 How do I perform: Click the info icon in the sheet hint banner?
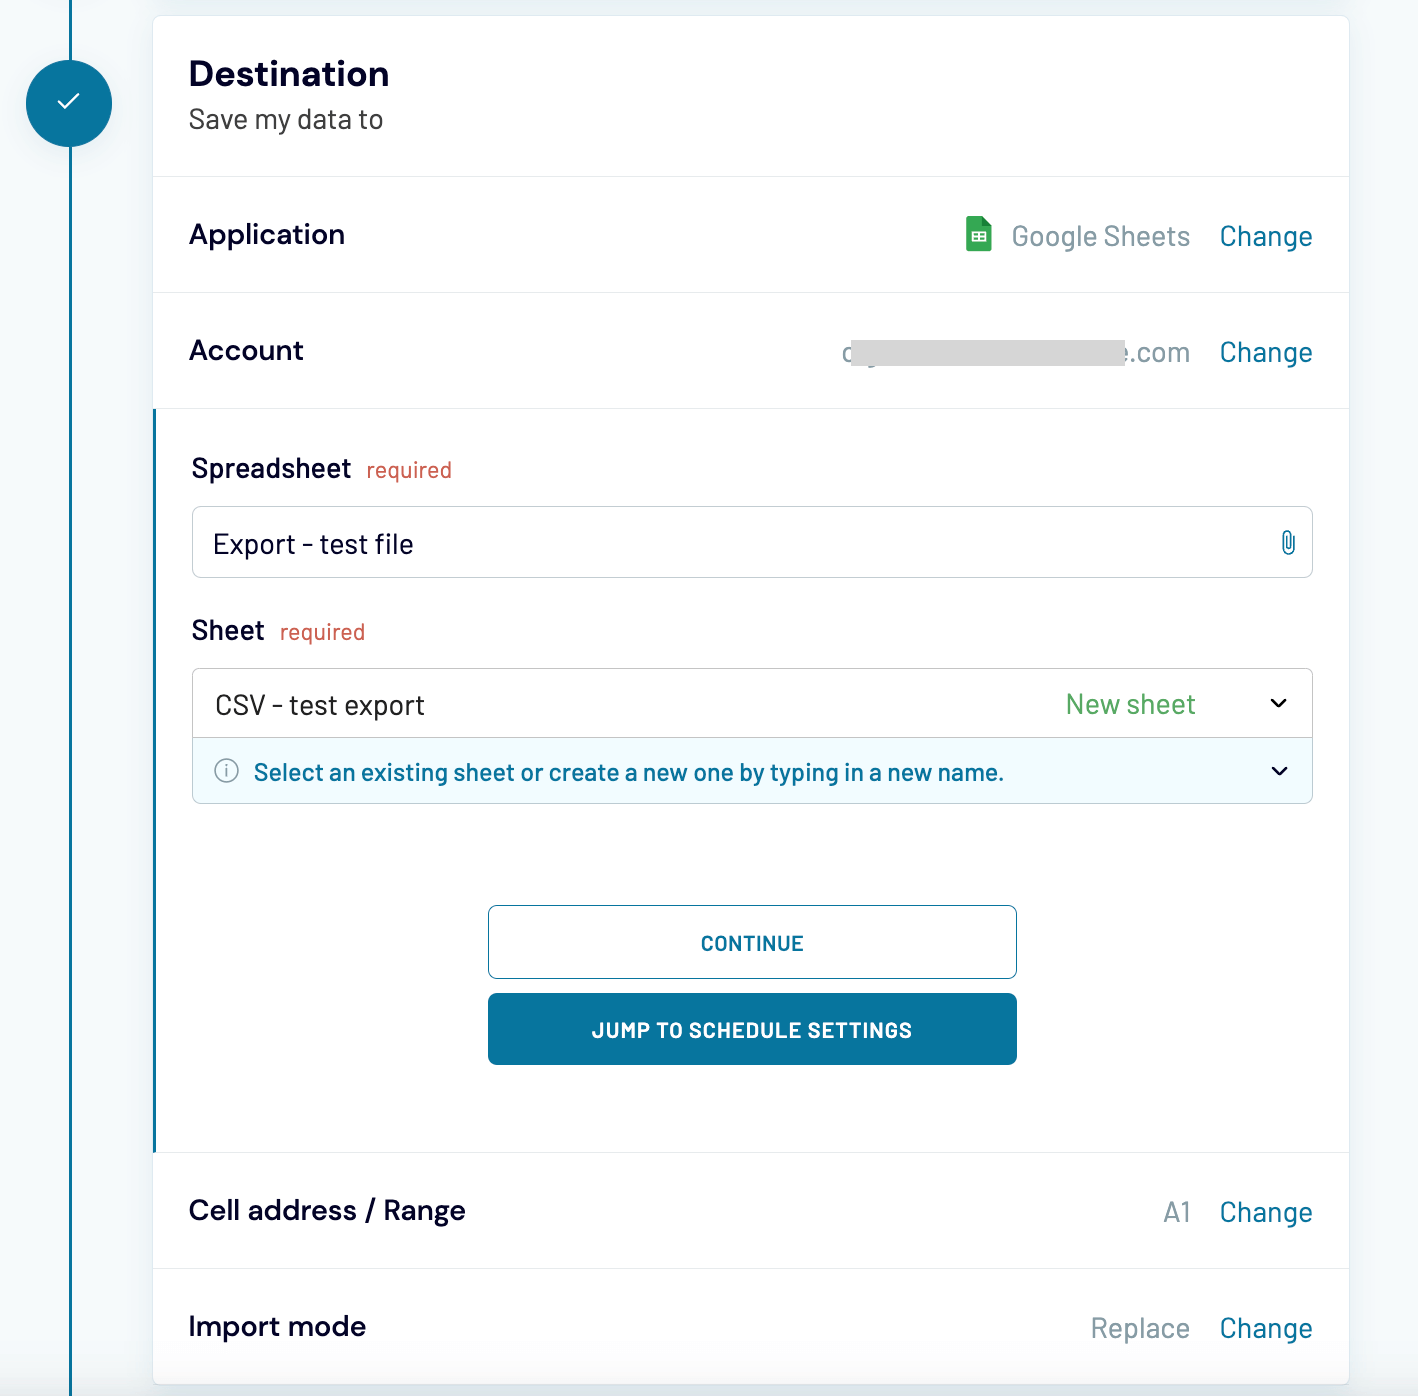point(226,771)
